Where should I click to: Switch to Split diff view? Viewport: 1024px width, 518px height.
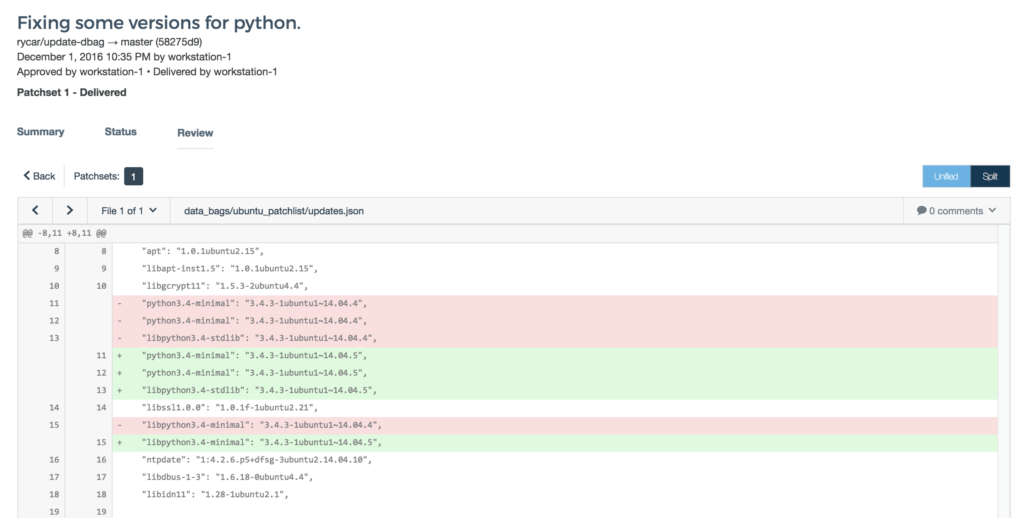[990, 176]
